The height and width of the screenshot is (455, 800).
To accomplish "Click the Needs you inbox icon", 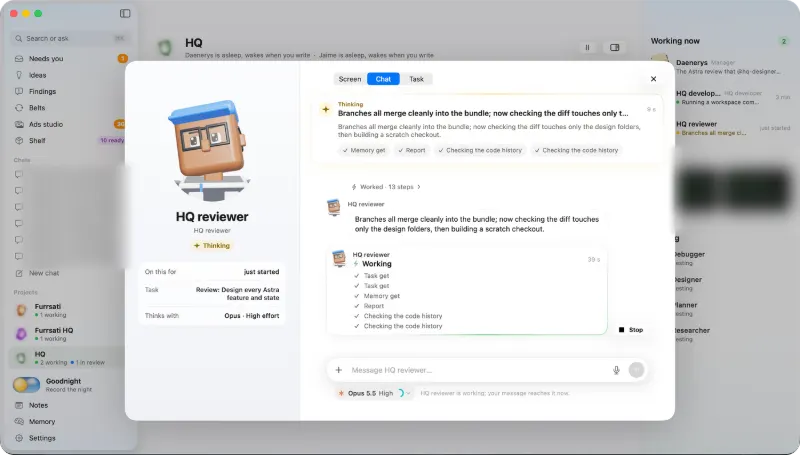I will (x=19, y=59).
